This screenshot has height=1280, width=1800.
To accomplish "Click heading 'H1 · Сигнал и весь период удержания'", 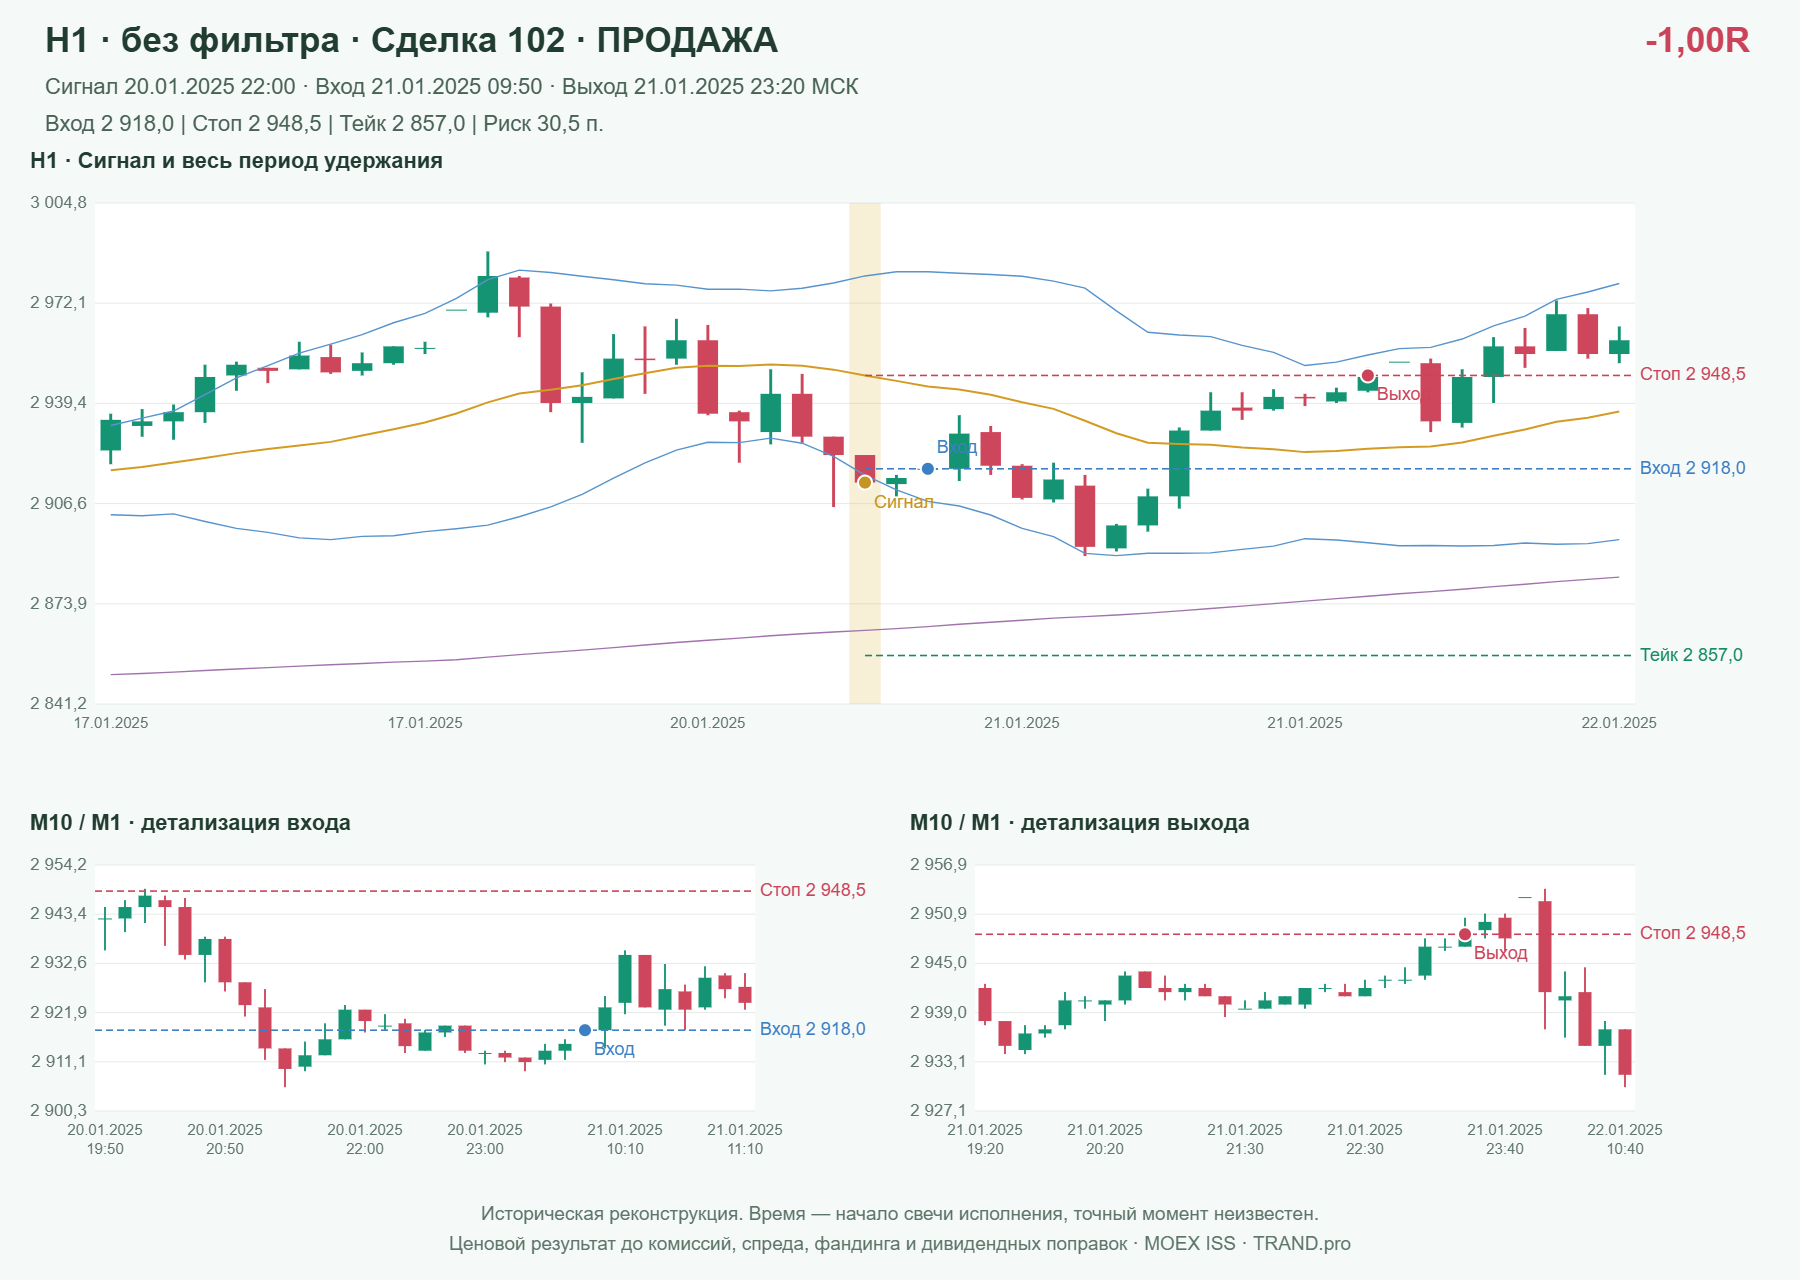I will [x=236, y=161].
